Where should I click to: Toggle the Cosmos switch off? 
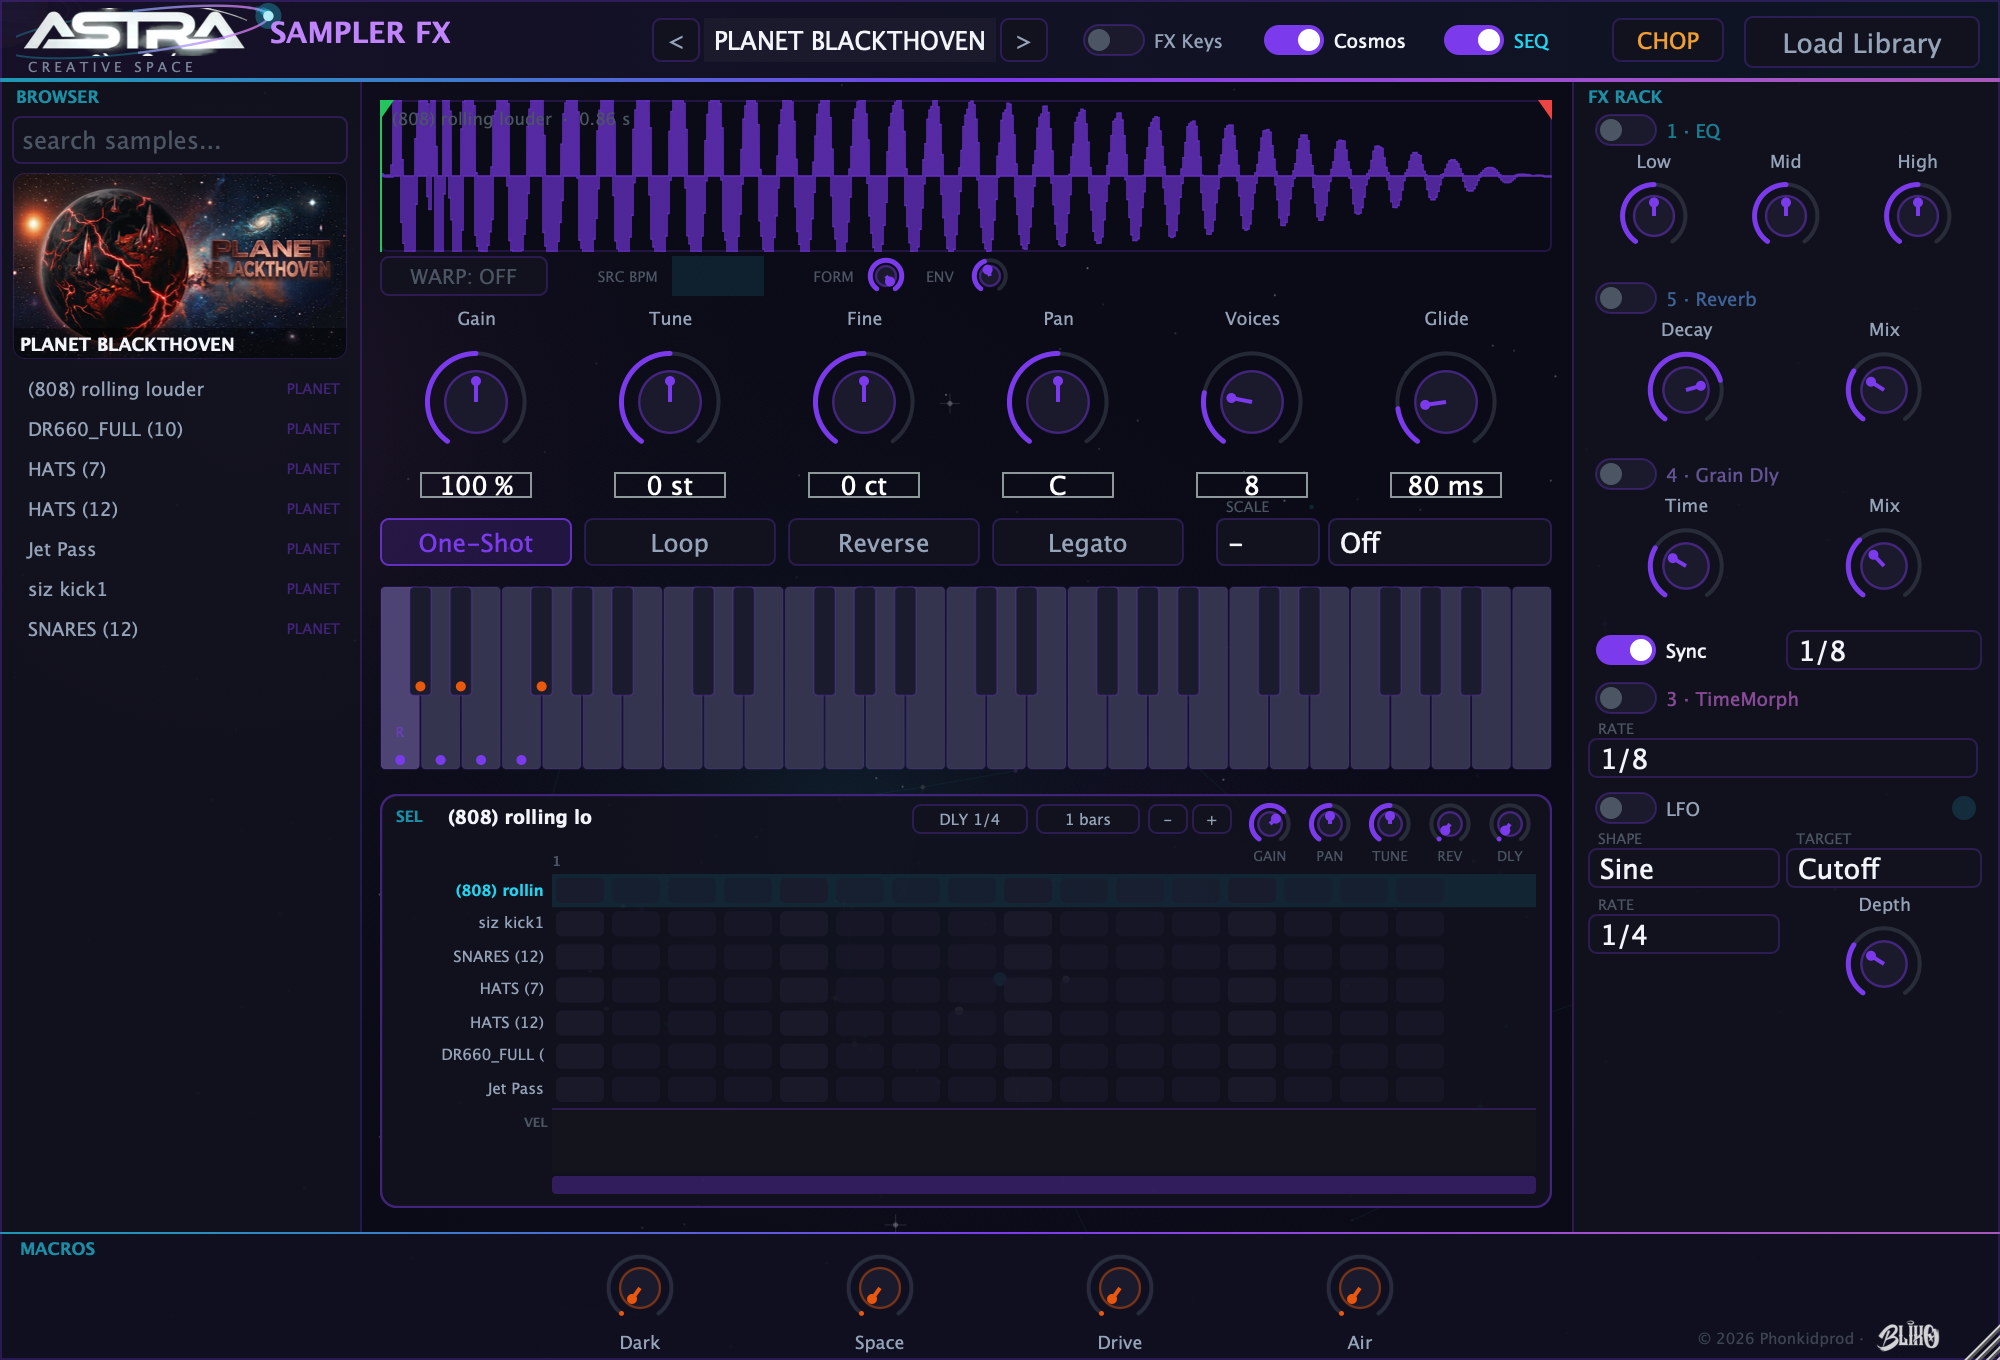click(1294, 40)
